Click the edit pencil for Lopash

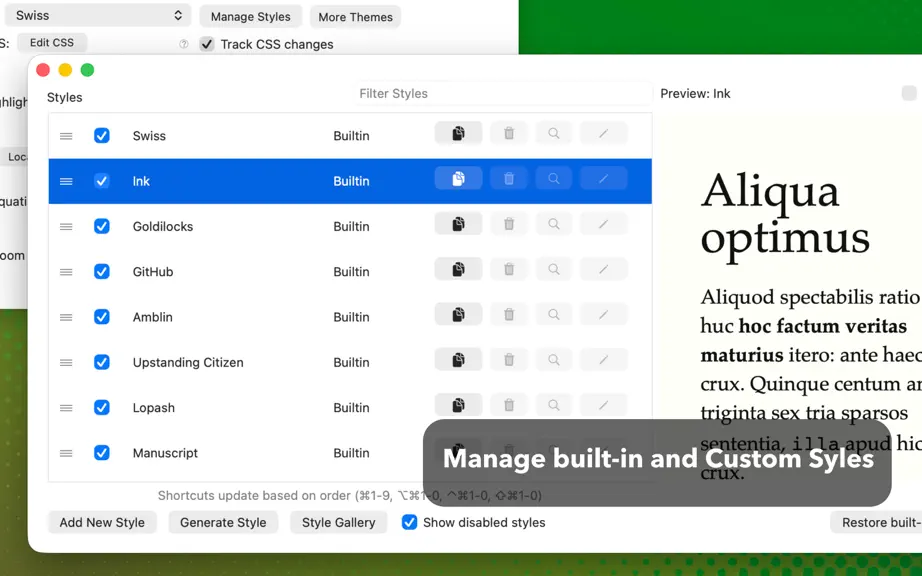[603, 405]
